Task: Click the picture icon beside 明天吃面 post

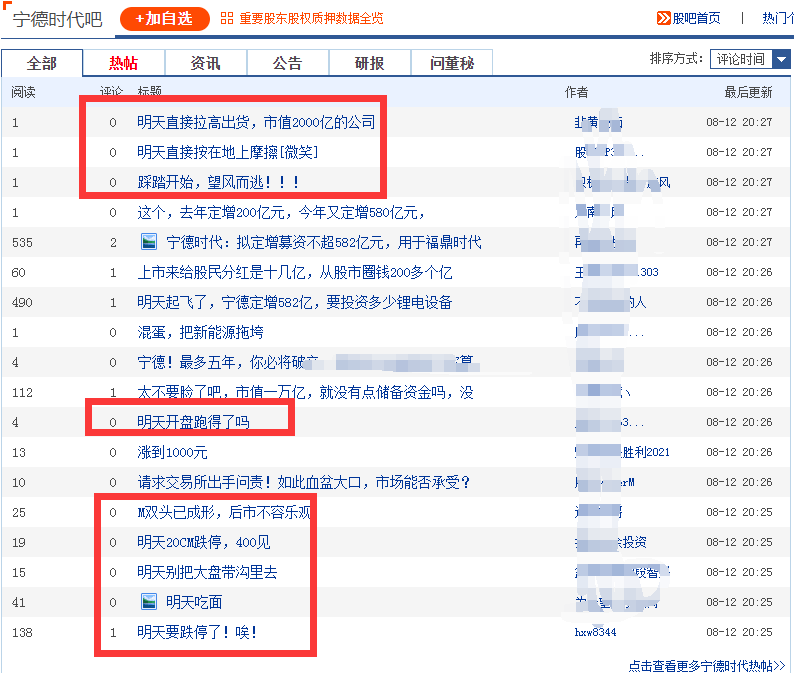Action: coord(149,602)
